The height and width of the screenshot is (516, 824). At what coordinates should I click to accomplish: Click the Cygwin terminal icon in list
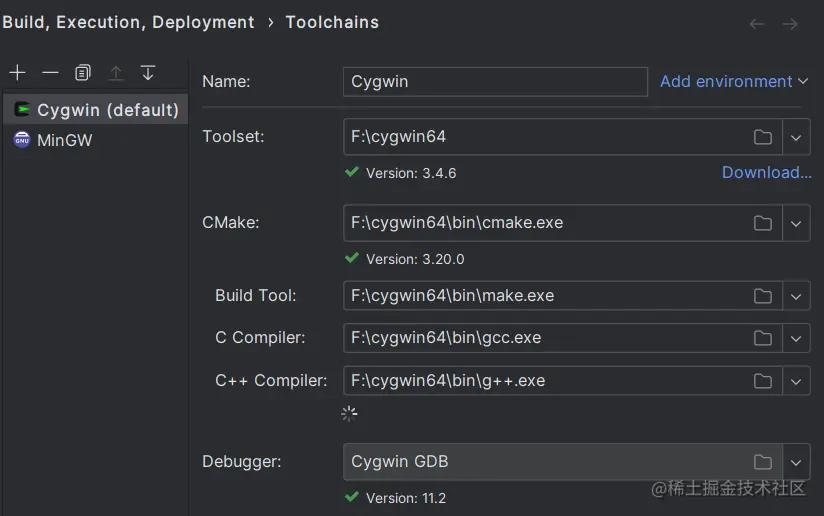point(22,109)
